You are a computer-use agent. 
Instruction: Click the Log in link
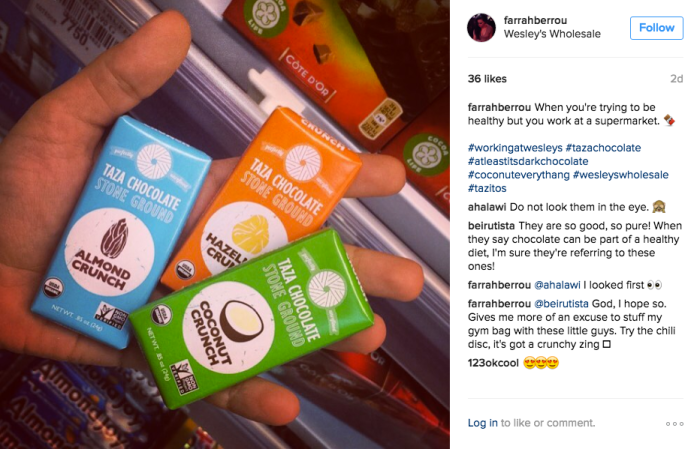pyautogui.click(x=482, y=423)
